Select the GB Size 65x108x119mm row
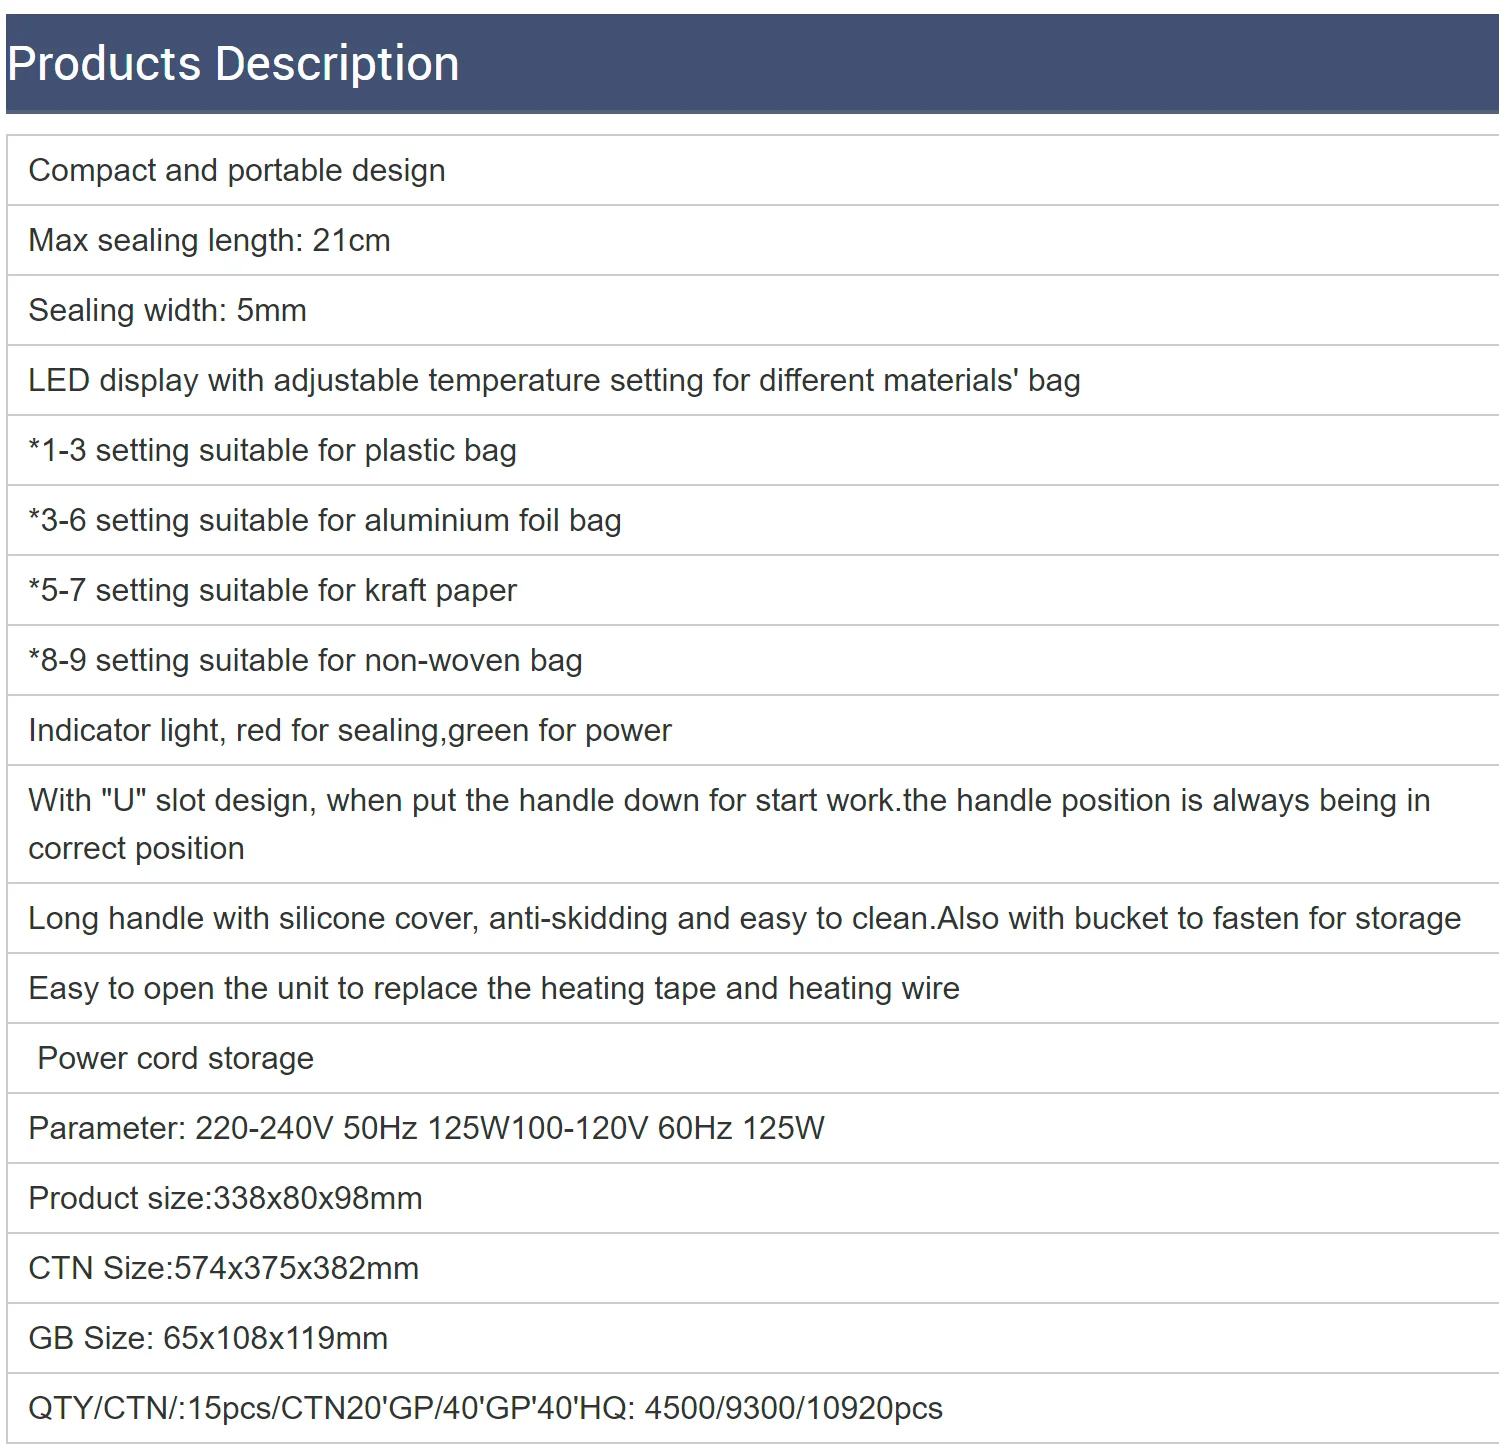 (x=208, y=1339)
